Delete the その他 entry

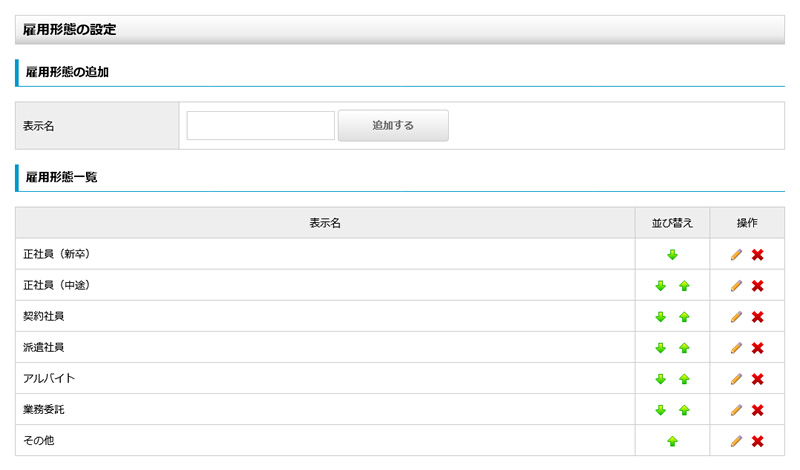tap(758, 441)
